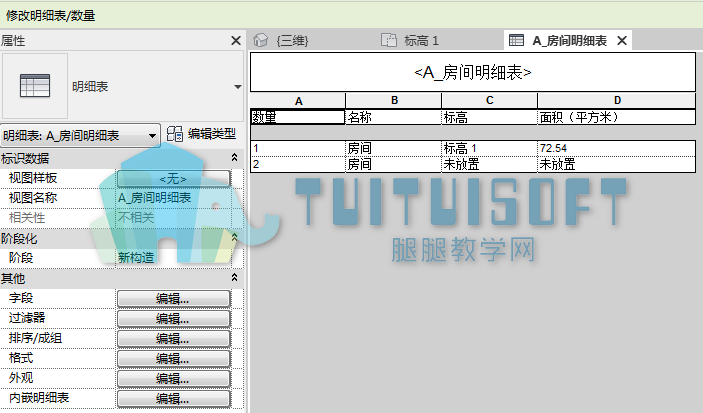Click the 房间 cell in row 1

tap(394, 148)
